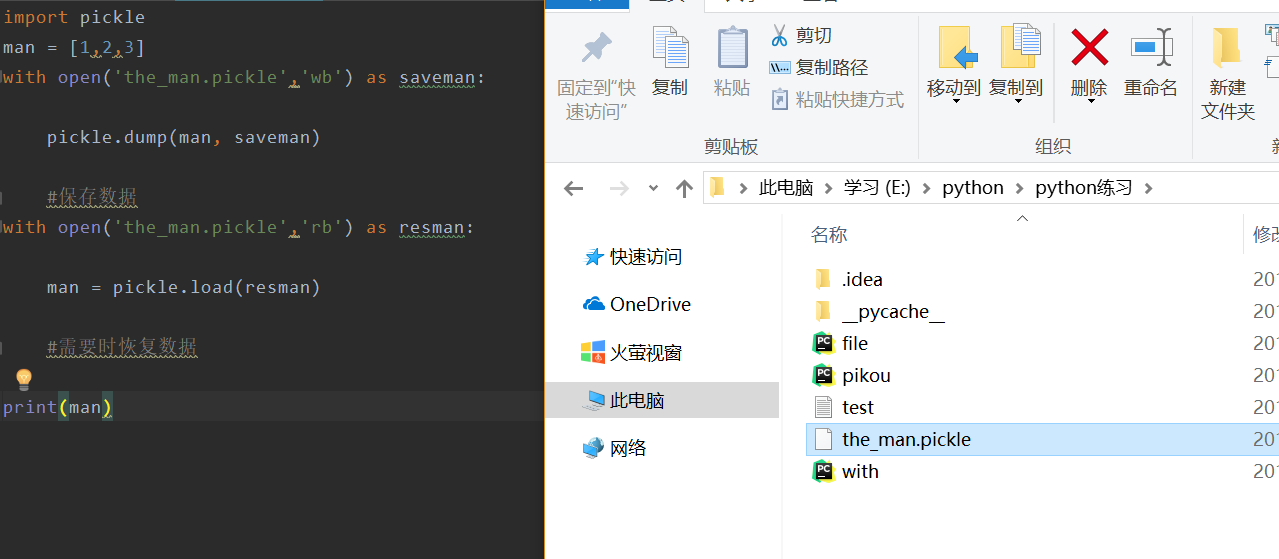Image resolution: width=1279 pixels, height=559 pixels.
Task: Click 此电脑 in the address bar
Action: coord(786,188)
